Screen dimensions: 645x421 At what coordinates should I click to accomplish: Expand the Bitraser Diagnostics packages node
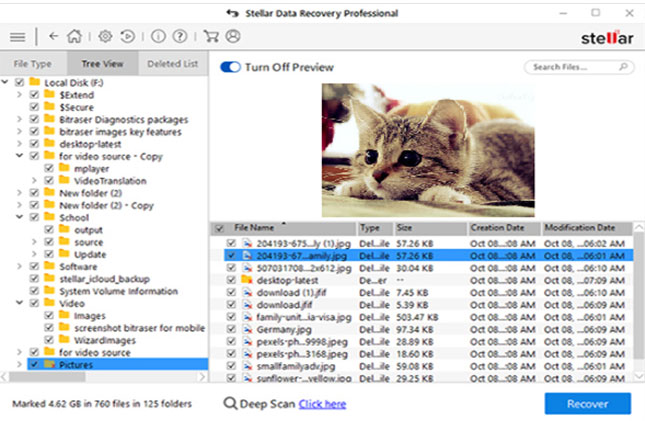pyautogui.click(x=19, y=119)
